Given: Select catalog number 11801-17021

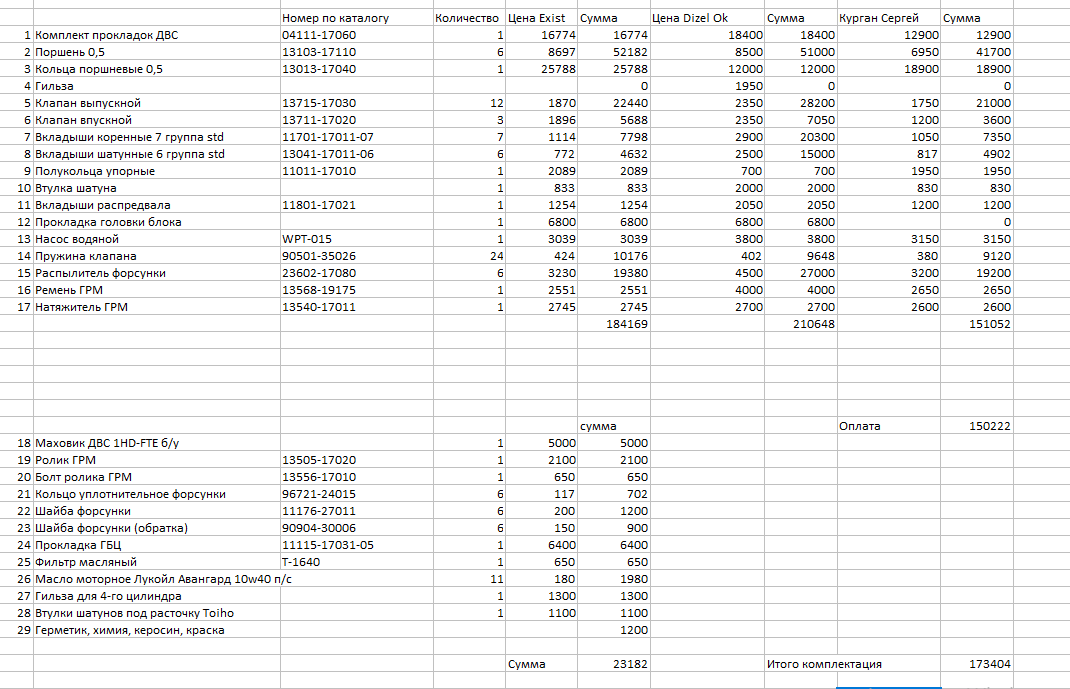Looking at the screenshot, I should click(357, 205).
